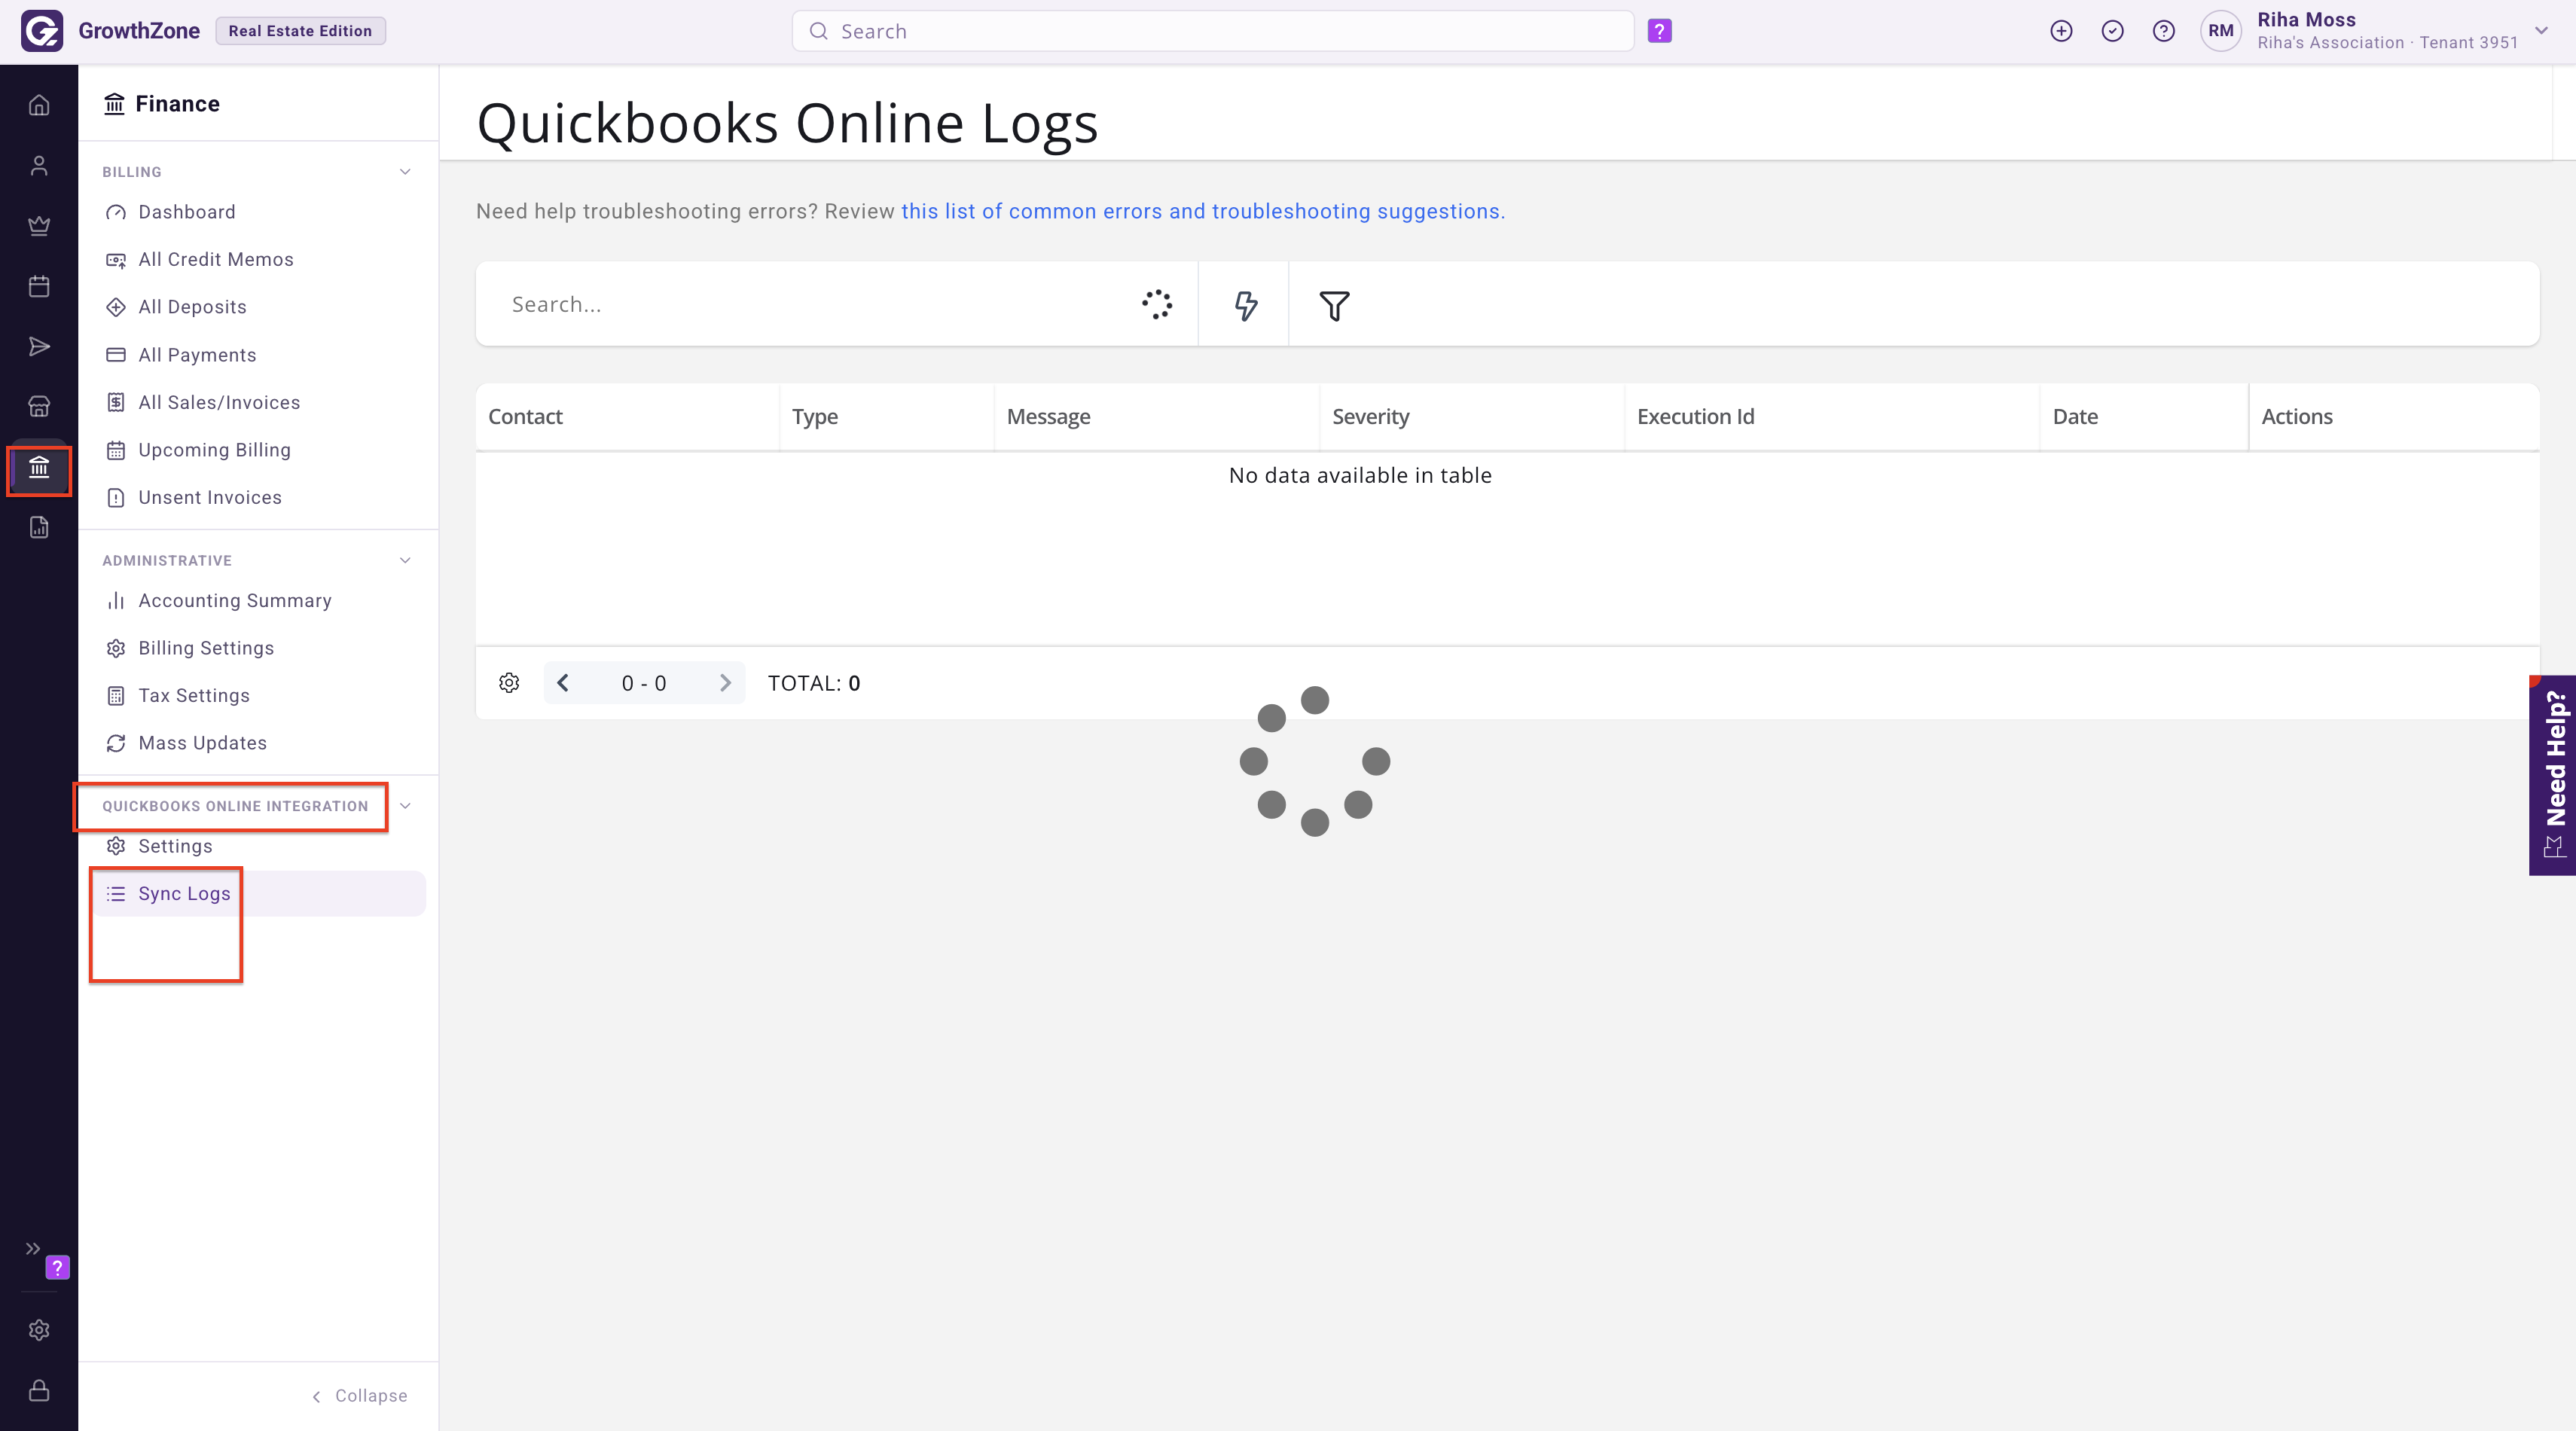Click the BILLING section label
2576x1431 pixels.
pyautogui.click(x=132, y=172)
